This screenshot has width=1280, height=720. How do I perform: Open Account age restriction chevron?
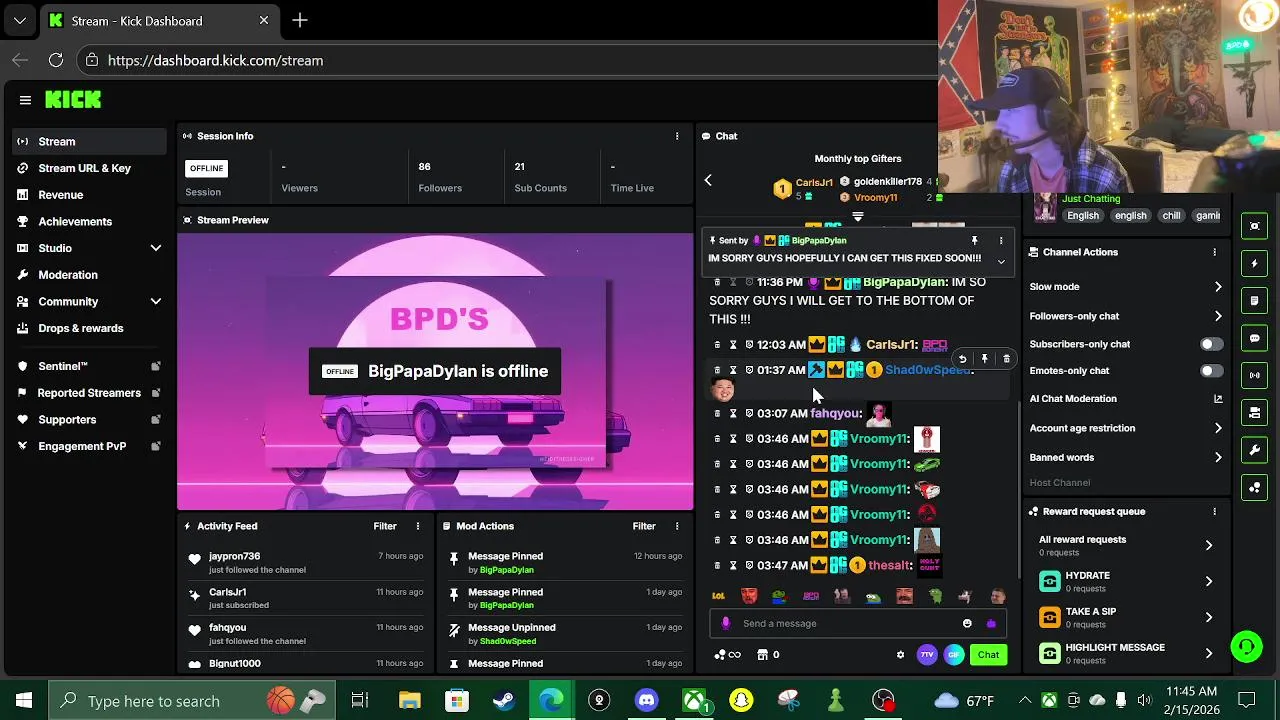click(x=1218, y=428)
